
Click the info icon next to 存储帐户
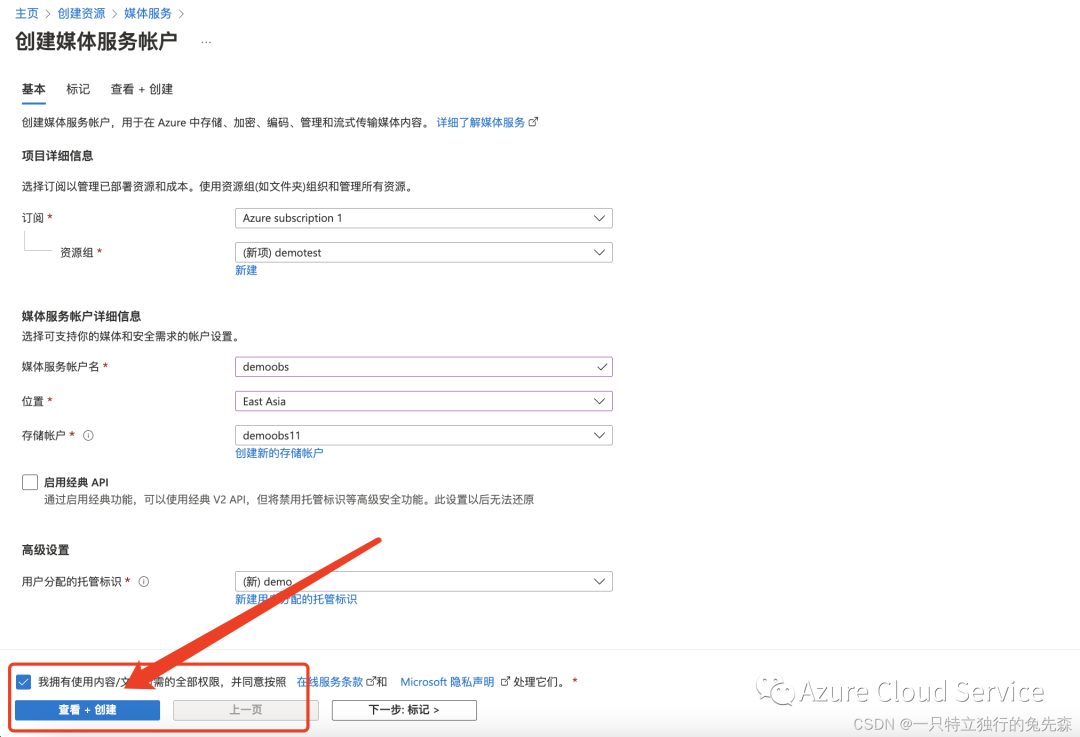[88, 435]
